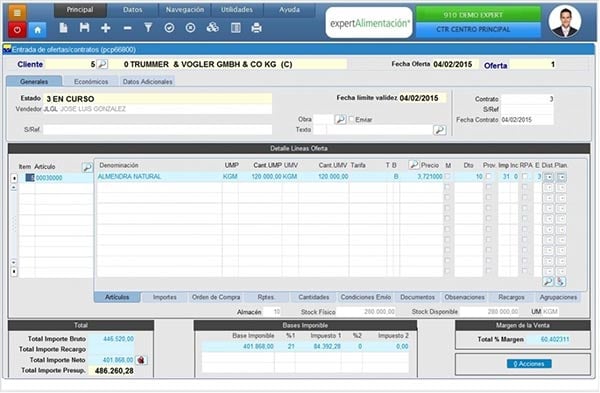Click the Fecha límite validez date field
Screen dimensions: 600x393
coord(422,98)
